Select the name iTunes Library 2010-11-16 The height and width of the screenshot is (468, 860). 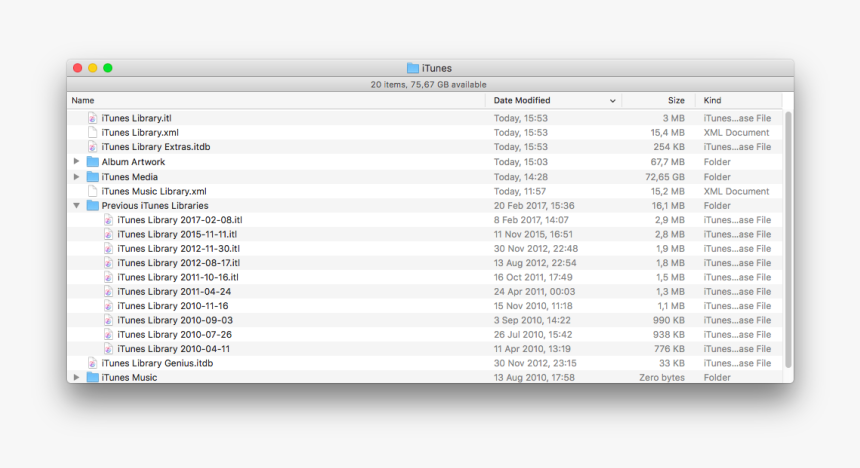point(173,306)
